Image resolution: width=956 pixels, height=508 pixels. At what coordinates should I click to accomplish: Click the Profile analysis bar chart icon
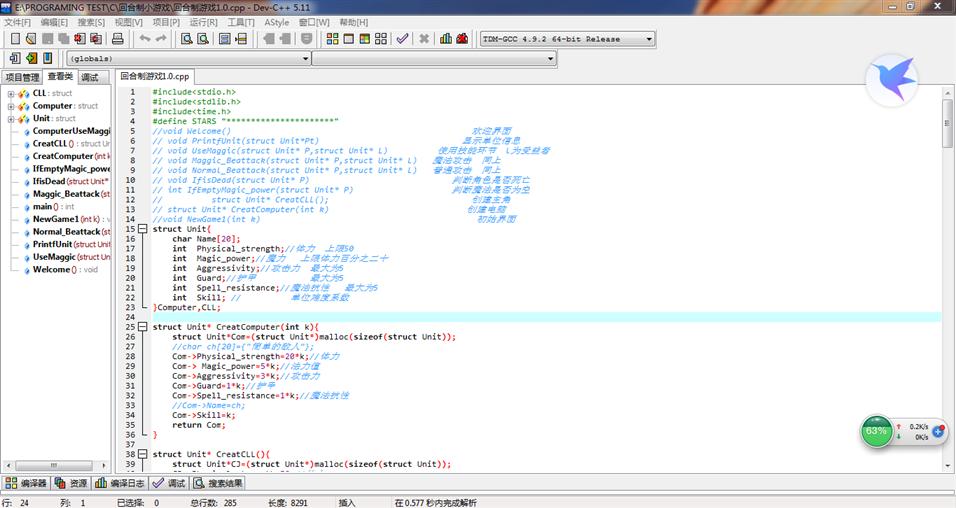point(445,39)
